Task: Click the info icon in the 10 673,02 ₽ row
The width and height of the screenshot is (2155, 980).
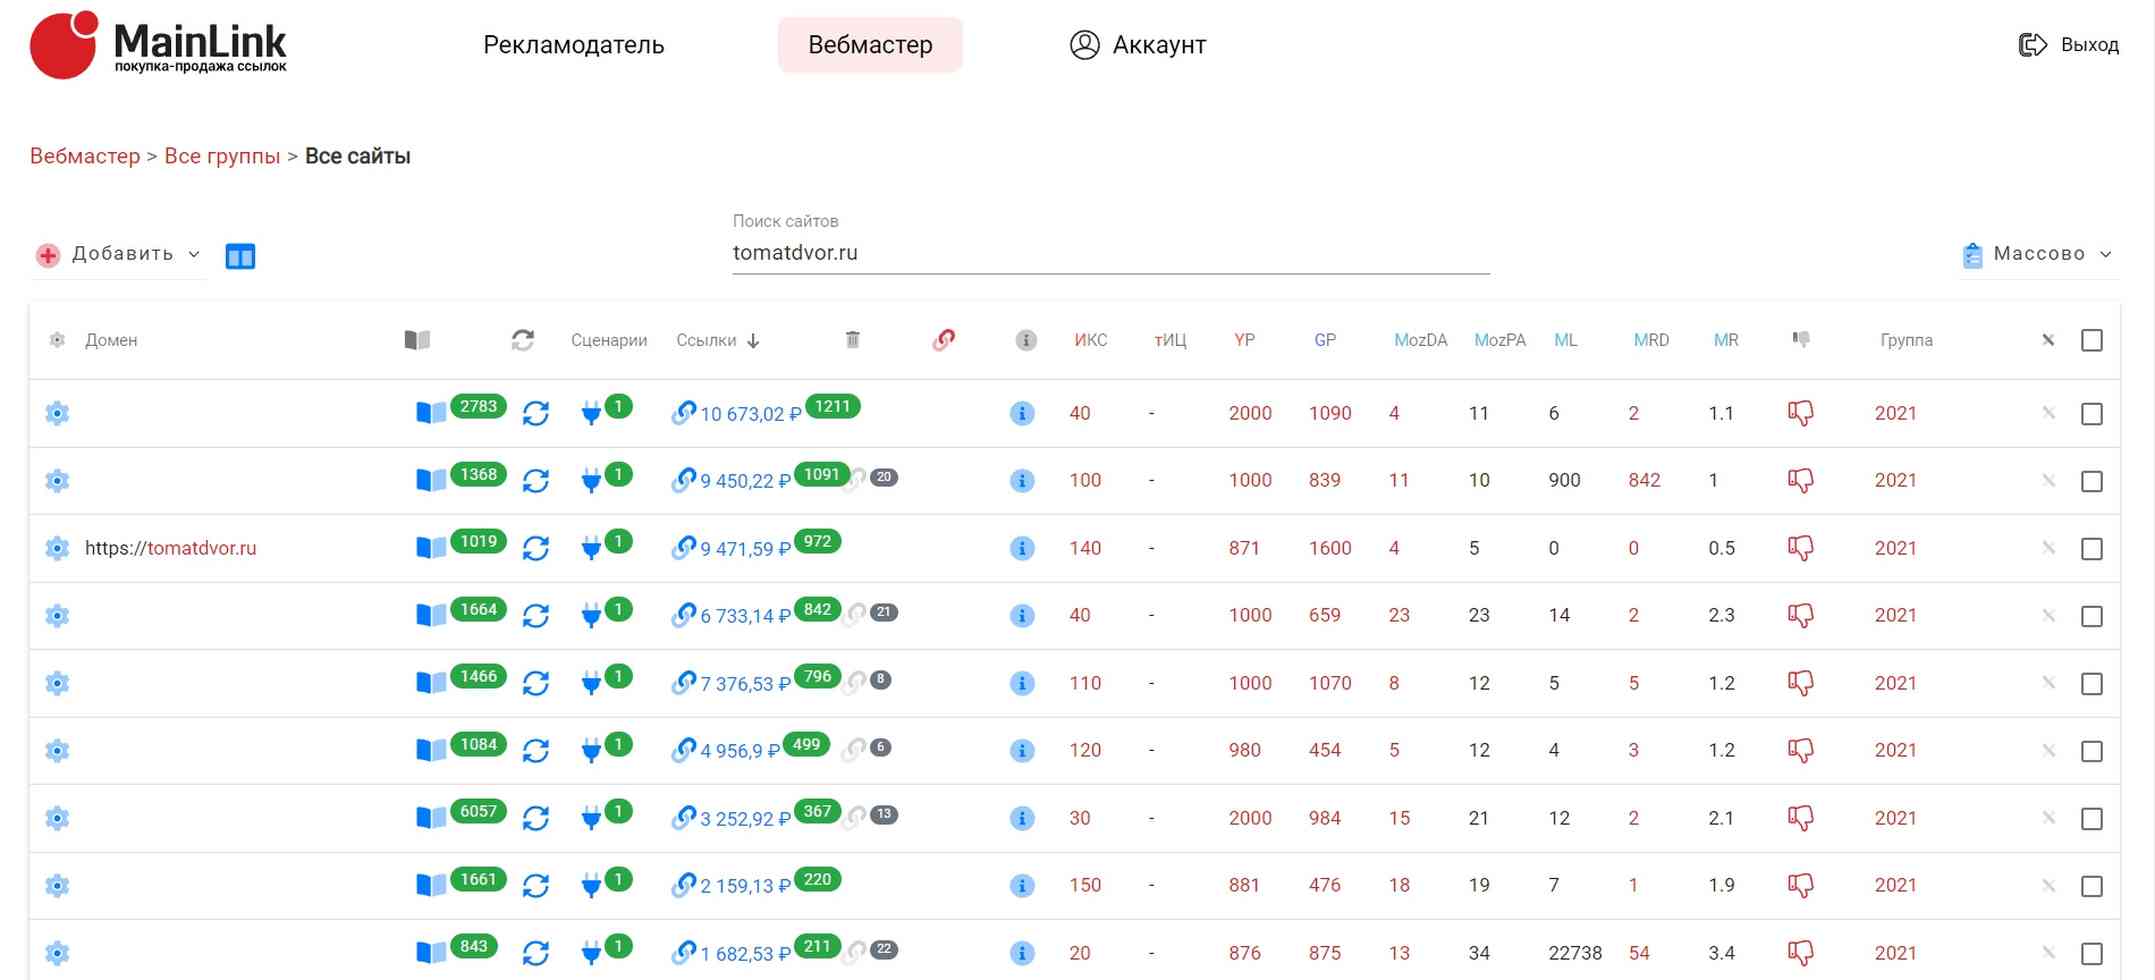Action: pos(1021,413)
